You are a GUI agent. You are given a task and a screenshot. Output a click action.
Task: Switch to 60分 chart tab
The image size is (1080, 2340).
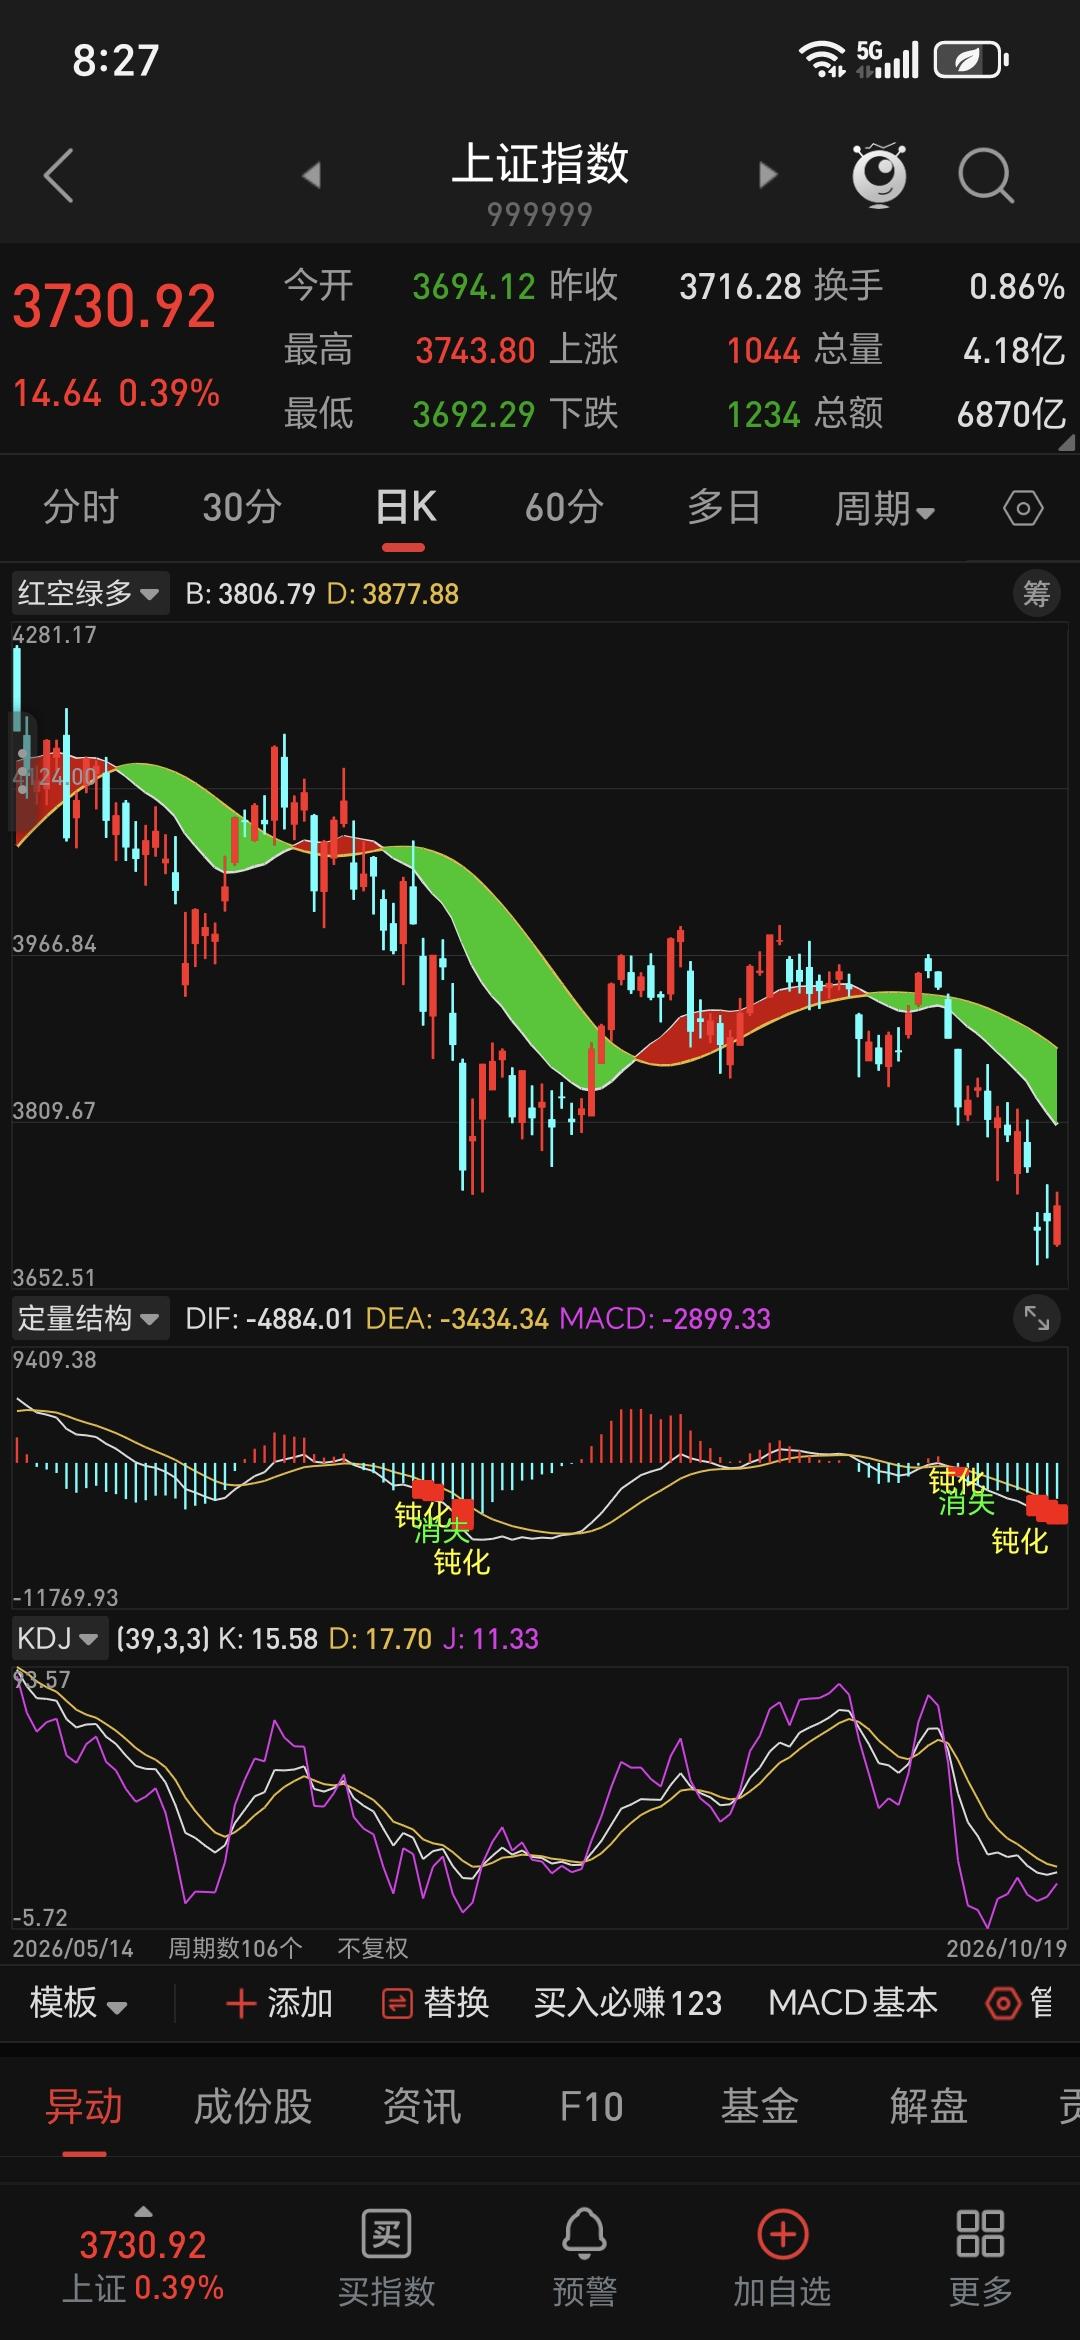click(564, 508)
